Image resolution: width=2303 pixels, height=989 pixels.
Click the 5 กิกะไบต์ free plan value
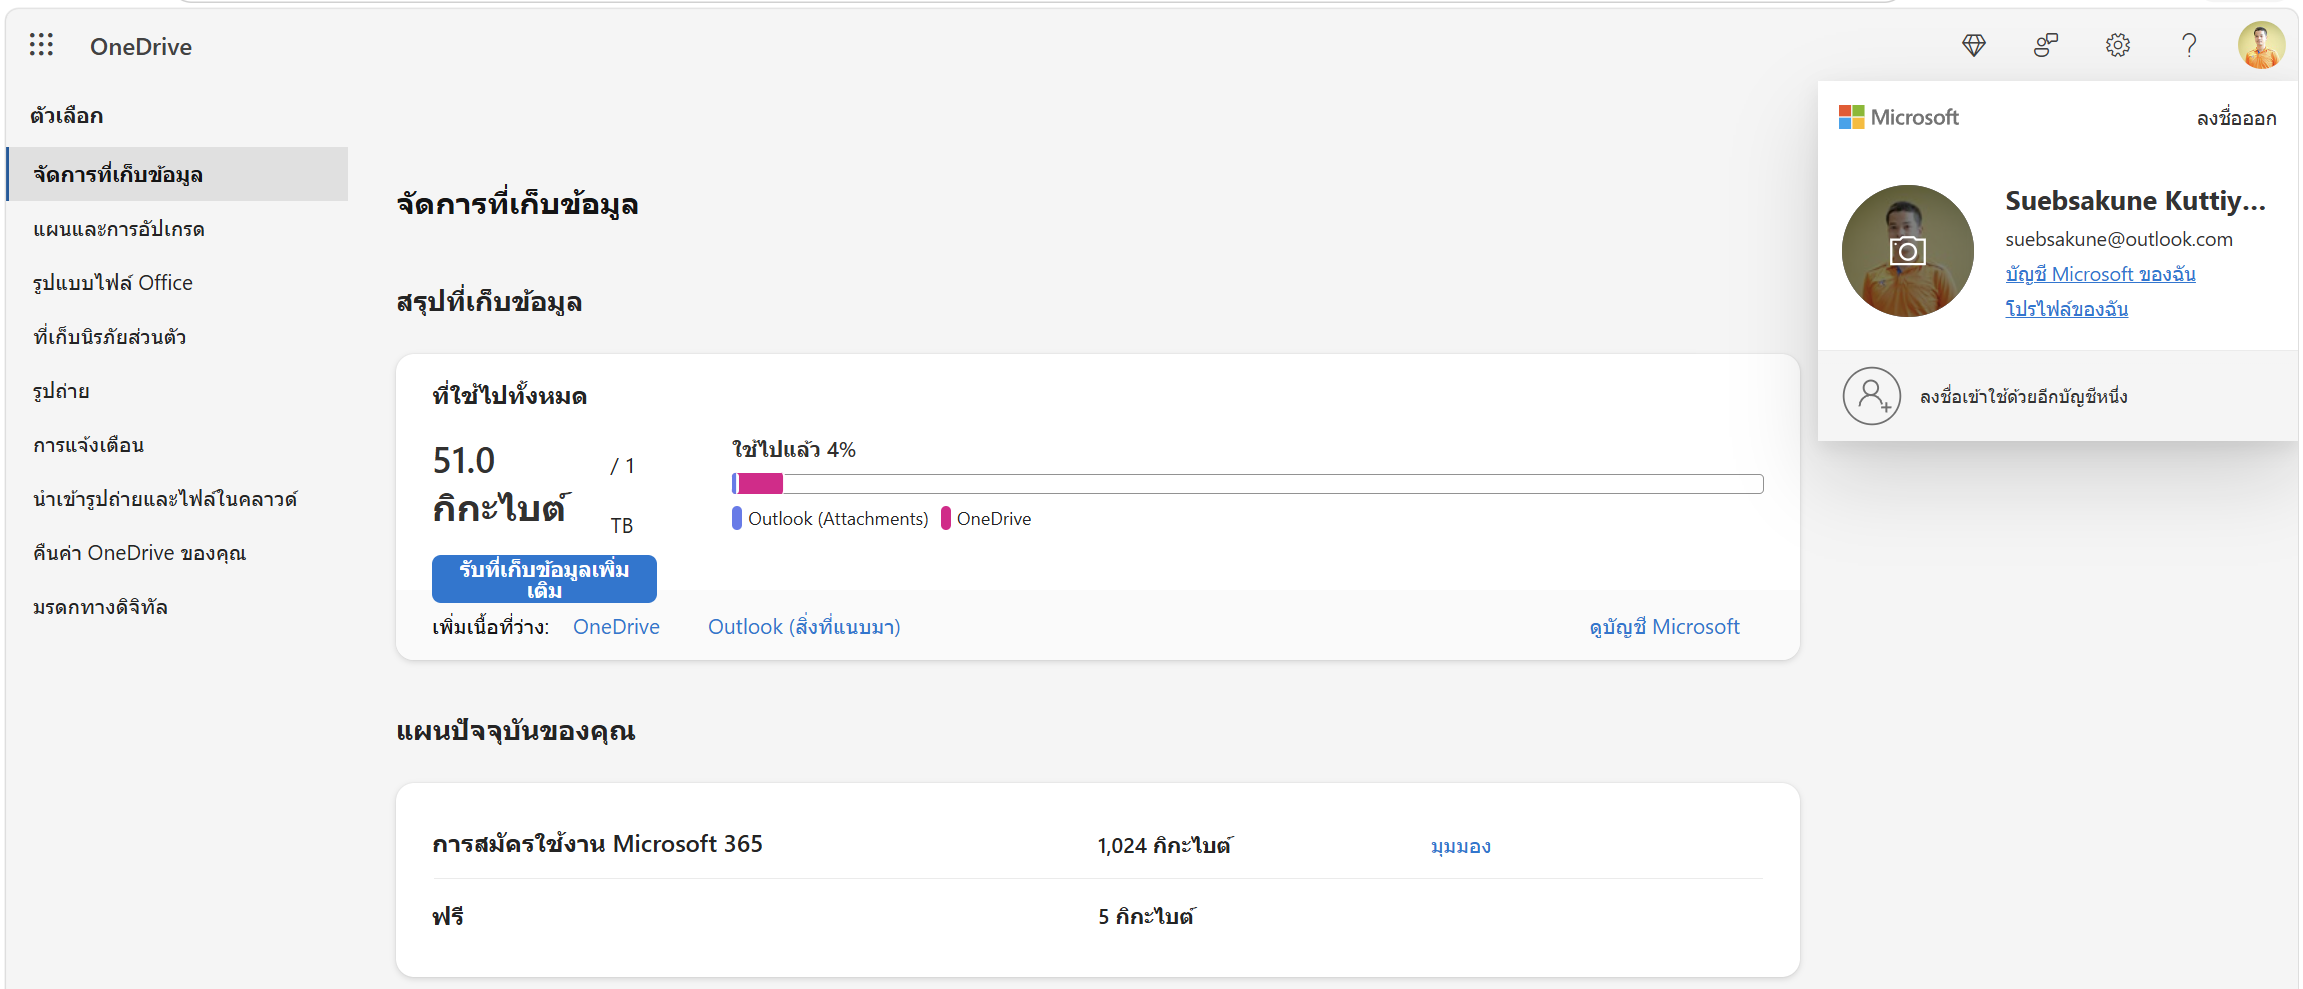(x=1146, y=916)
